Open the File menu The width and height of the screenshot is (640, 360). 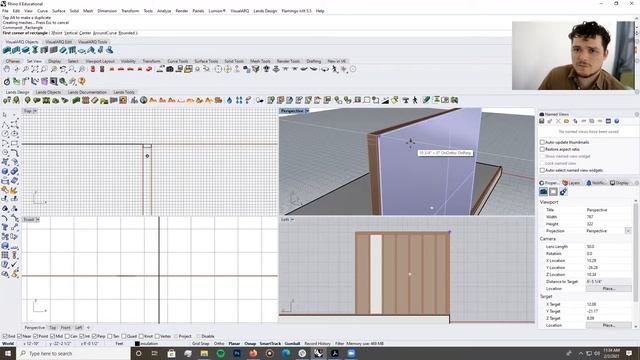tap(5, 11)
